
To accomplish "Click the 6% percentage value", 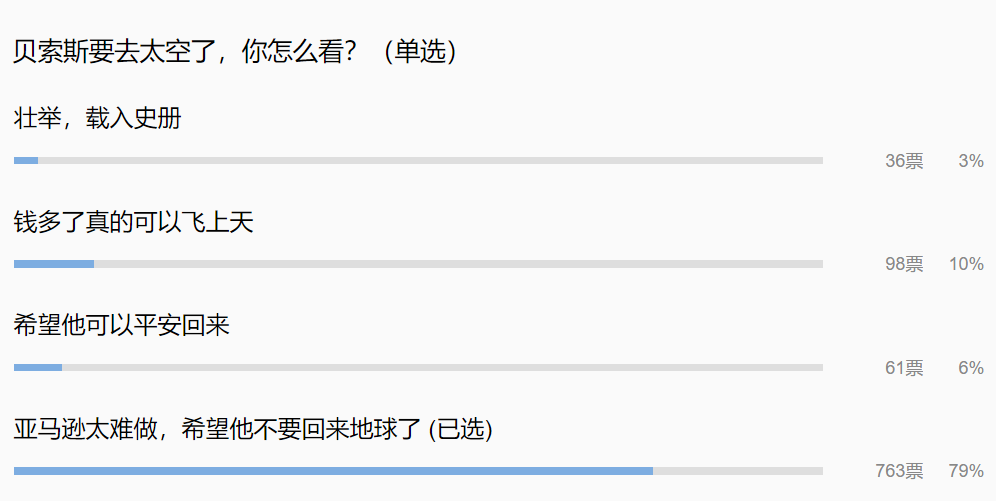I will pyautogui.click(x=970, y=369).
